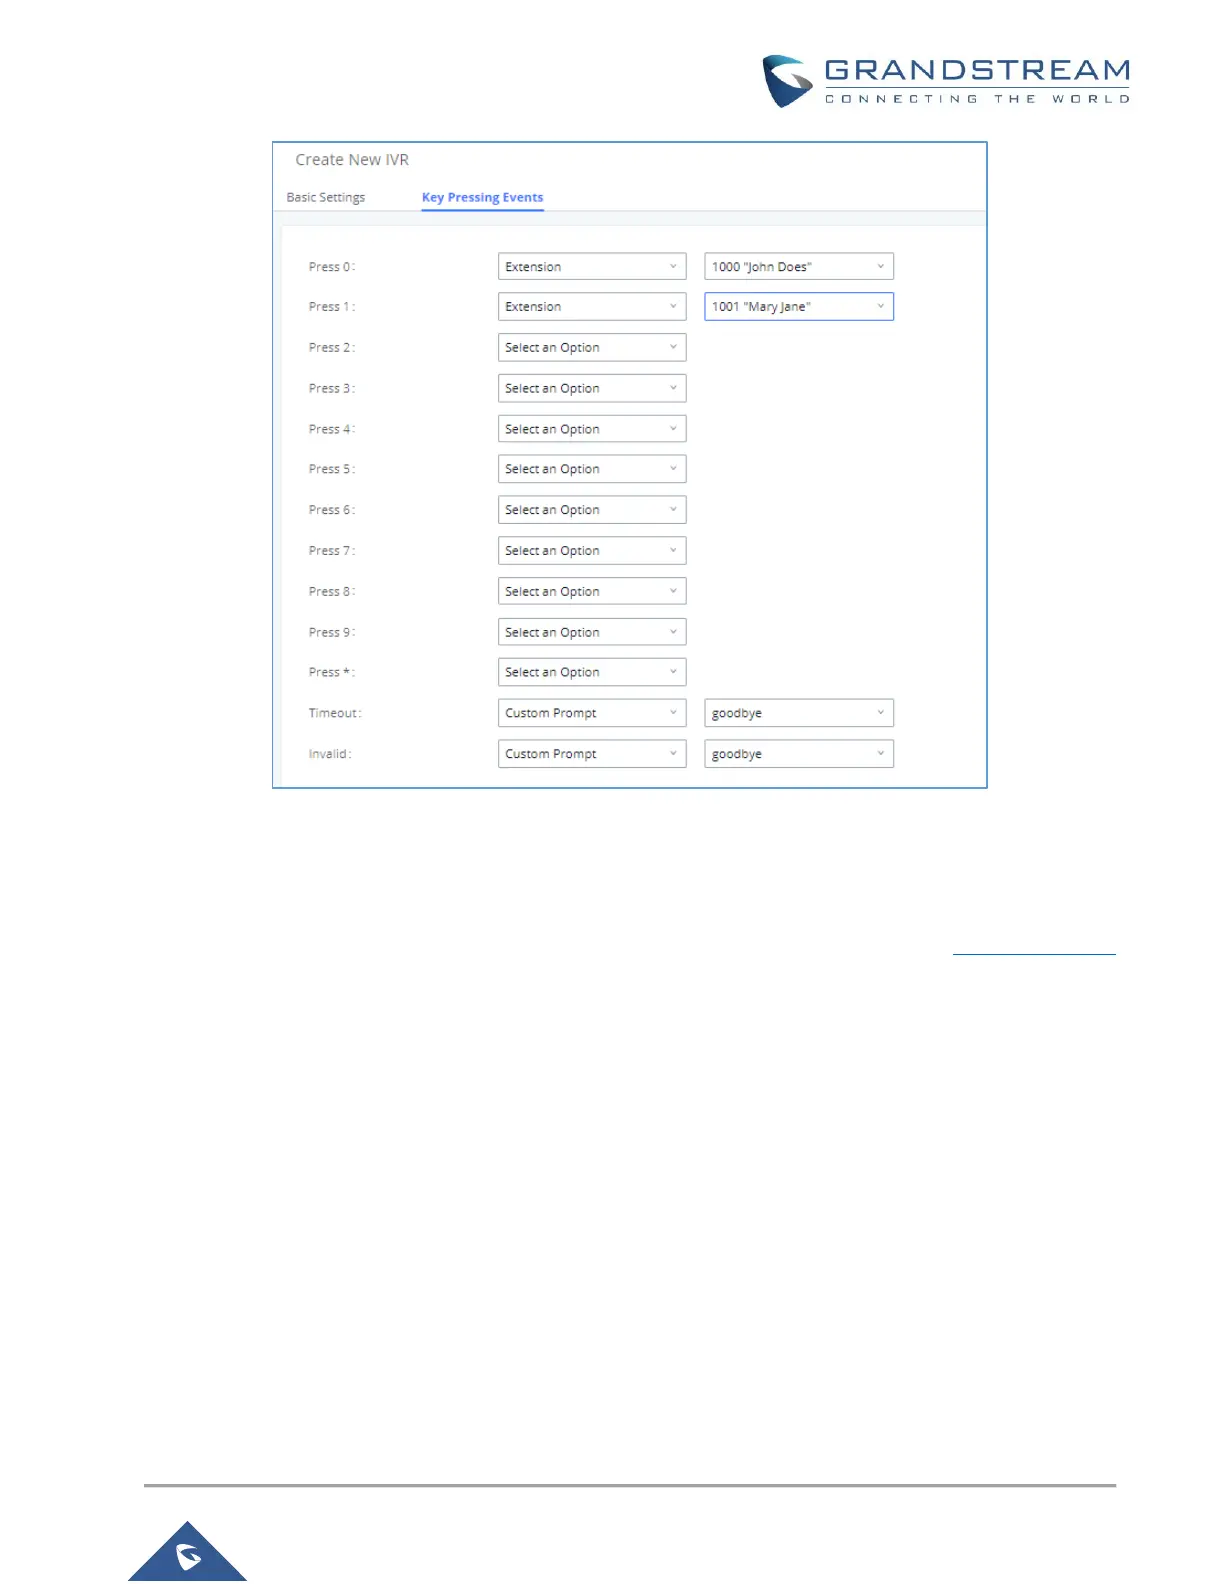Choose an option for Press 9
Image resolution: width=1224 pixels, height=1584 pixels.
click(x=592, y=632)
